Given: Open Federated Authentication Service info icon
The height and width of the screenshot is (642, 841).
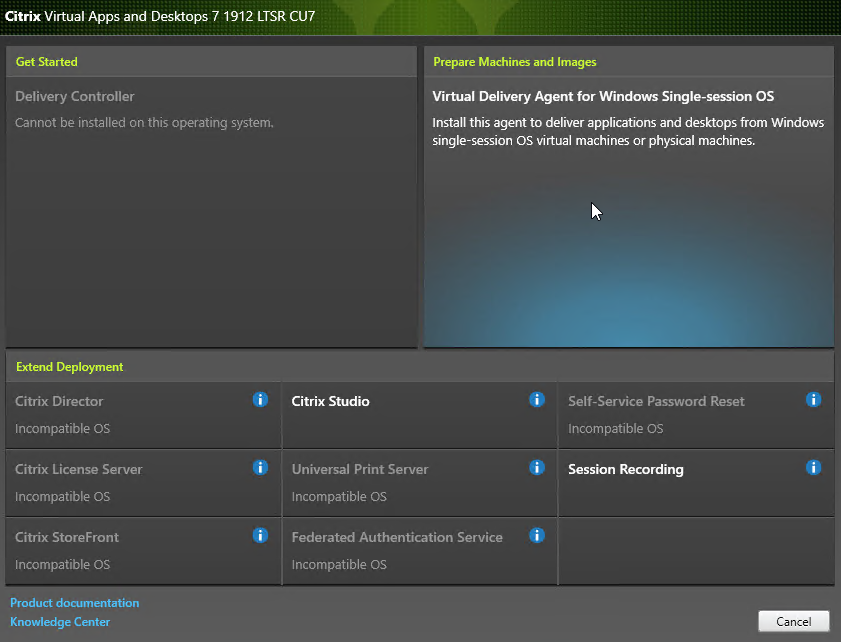Looking at the screenshot, I should tap(537, 535).
